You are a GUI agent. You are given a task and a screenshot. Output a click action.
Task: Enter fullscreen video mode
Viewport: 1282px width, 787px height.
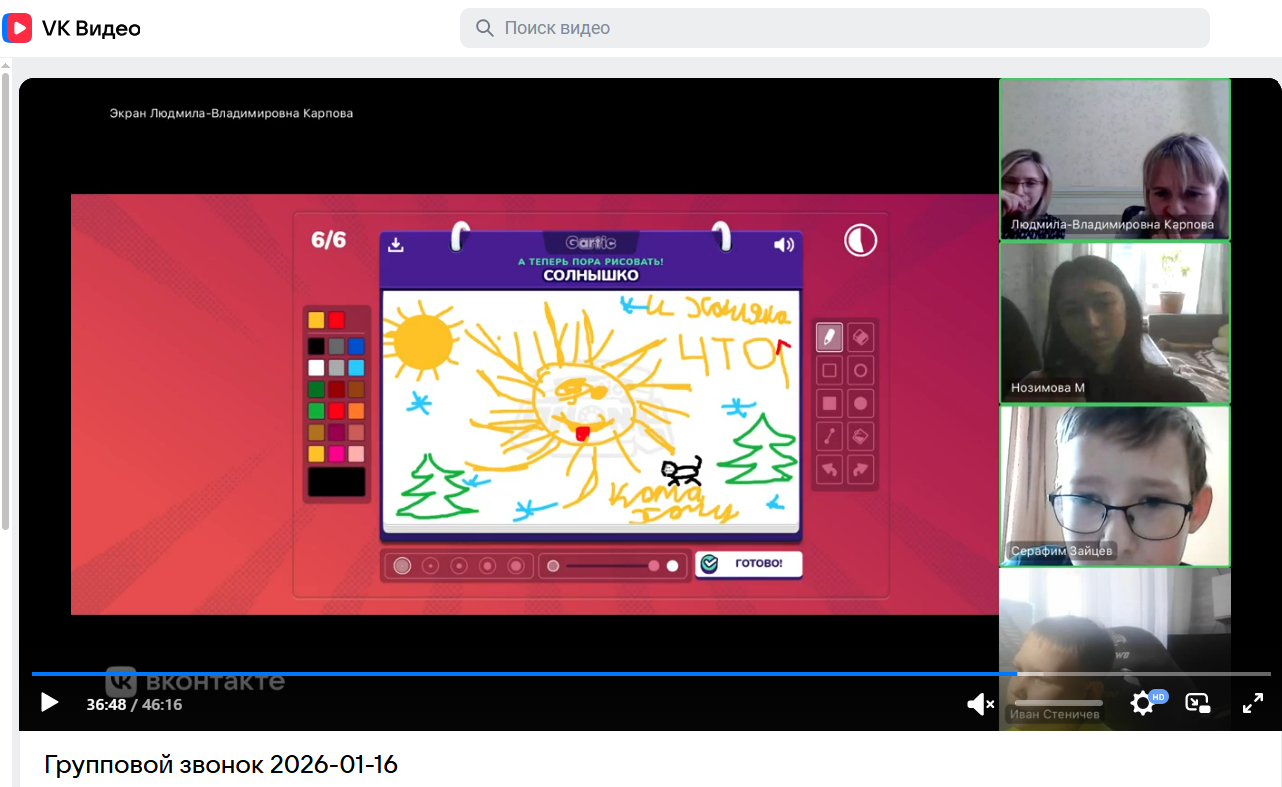[1252, 704]
